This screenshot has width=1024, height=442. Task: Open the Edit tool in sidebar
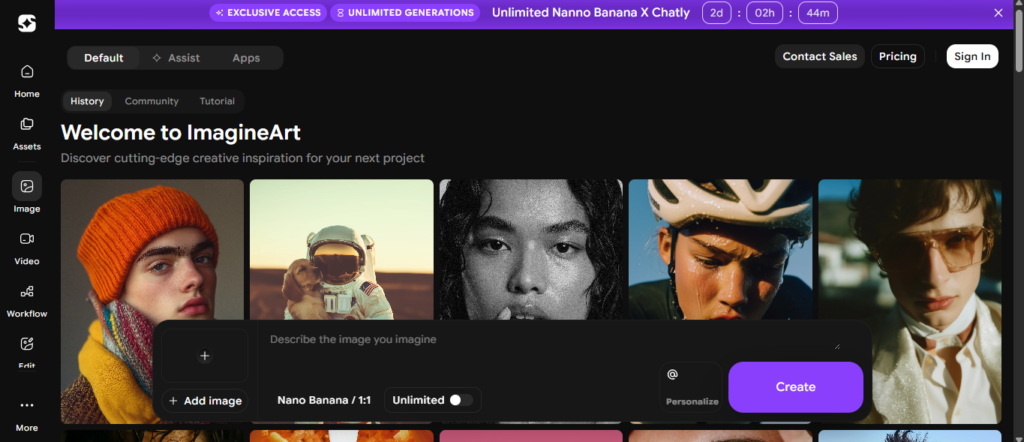click(27, 351)
